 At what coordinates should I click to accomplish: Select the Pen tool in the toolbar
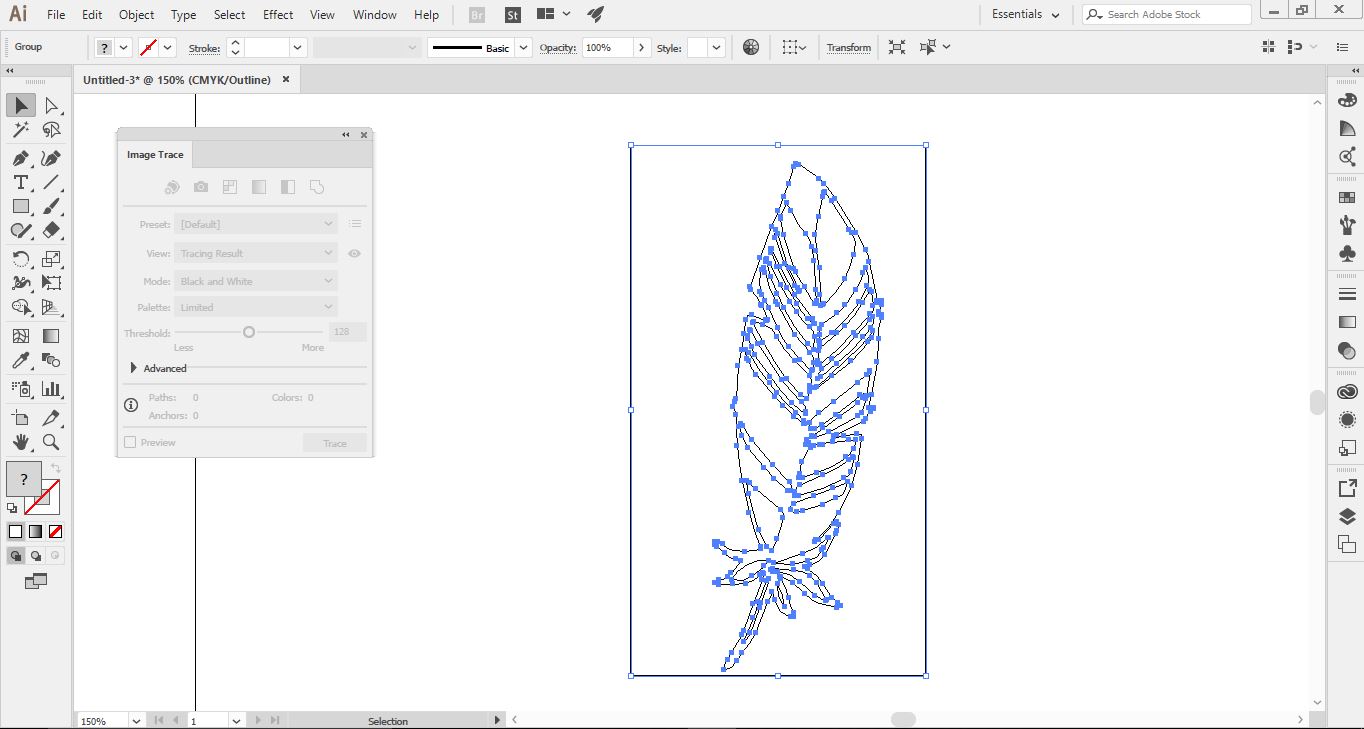pos(21,157)
